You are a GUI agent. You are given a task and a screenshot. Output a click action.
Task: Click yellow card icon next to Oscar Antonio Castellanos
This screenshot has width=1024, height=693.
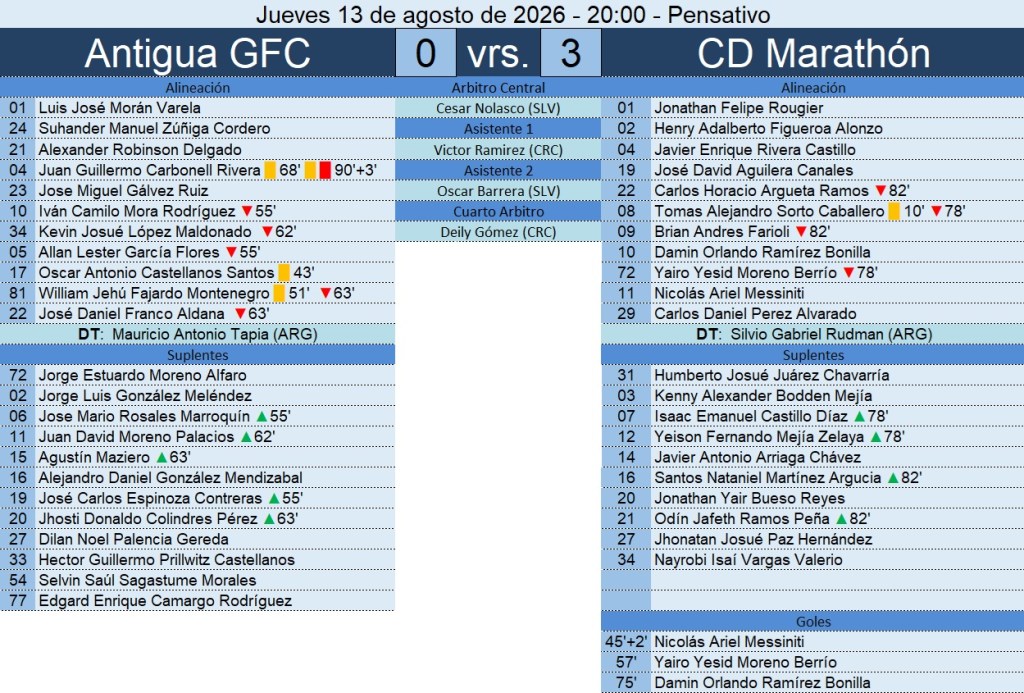(x=284, y=272)
